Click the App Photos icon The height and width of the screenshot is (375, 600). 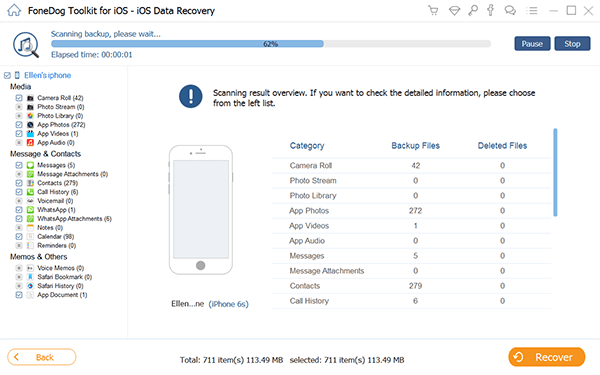(30, 125)
